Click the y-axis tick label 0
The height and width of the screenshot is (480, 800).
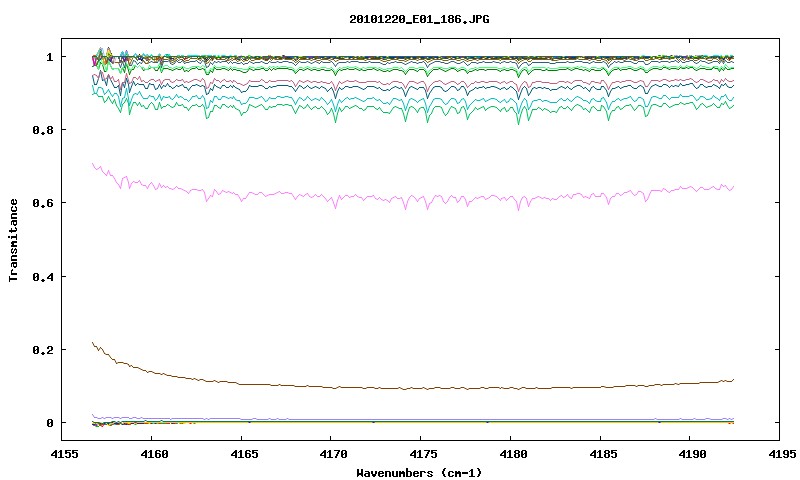[49, 423]
